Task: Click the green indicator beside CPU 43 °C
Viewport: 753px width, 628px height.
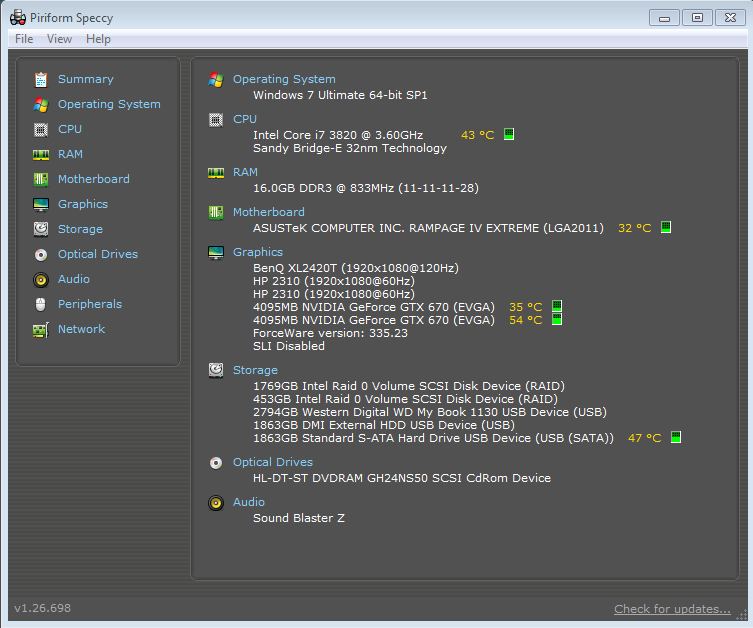Action: [x=509, y=134]
